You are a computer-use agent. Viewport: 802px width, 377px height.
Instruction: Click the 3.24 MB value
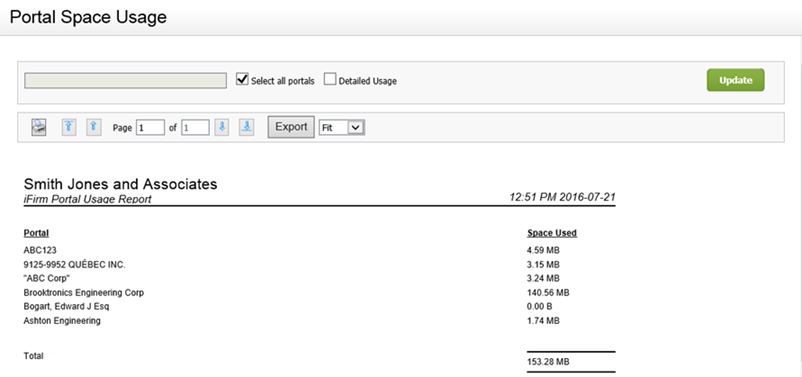tap(543, 279)
